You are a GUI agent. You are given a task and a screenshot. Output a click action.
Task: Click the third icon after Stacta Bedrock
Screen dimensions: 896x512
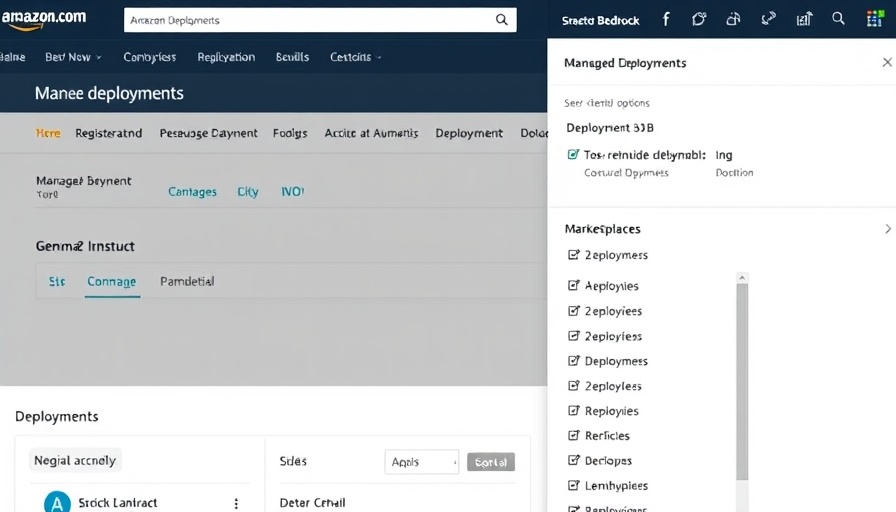(x=733, y=19)
